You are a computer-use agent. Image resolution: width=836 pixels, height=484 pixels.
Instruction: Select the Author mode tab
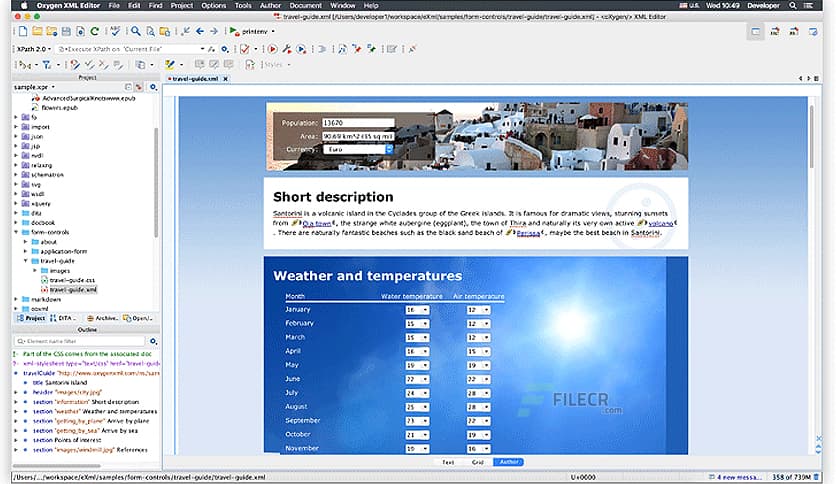(x=509, y=462)
